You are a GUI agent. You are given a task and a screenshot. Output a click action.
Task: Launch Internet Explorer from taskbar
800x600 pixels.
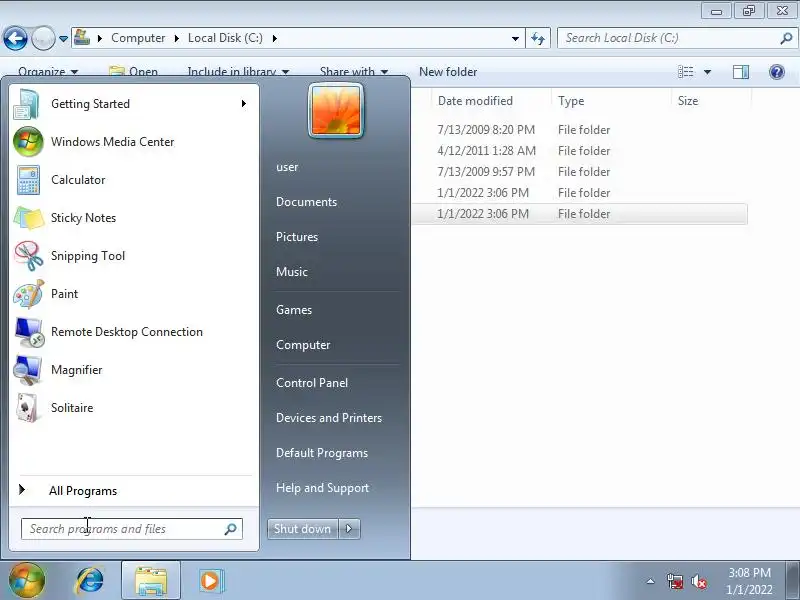[90, 581]
